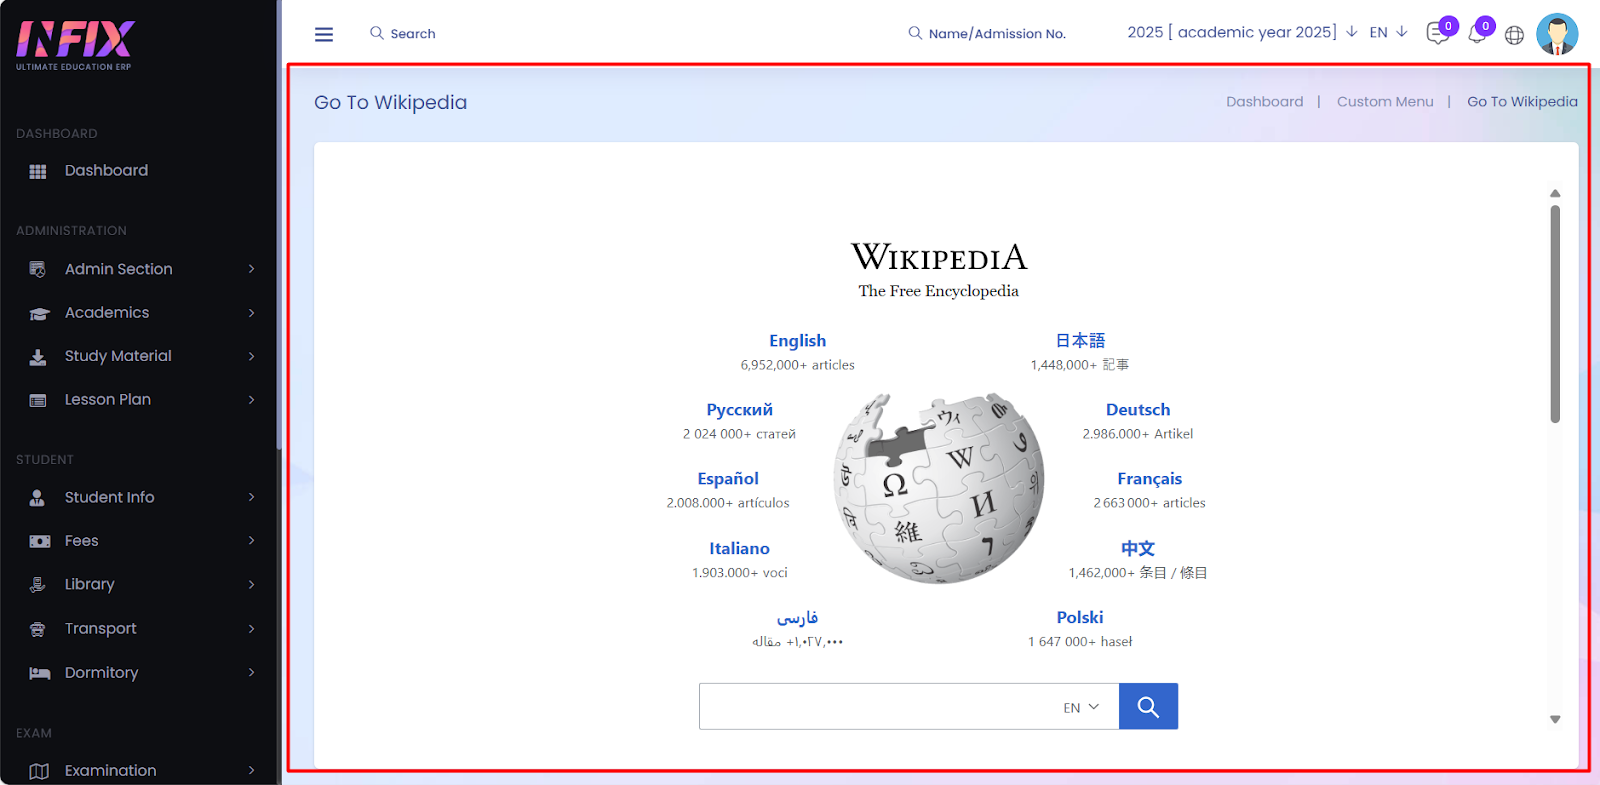Open the notifications bell icon

(x=1477, y=34)
